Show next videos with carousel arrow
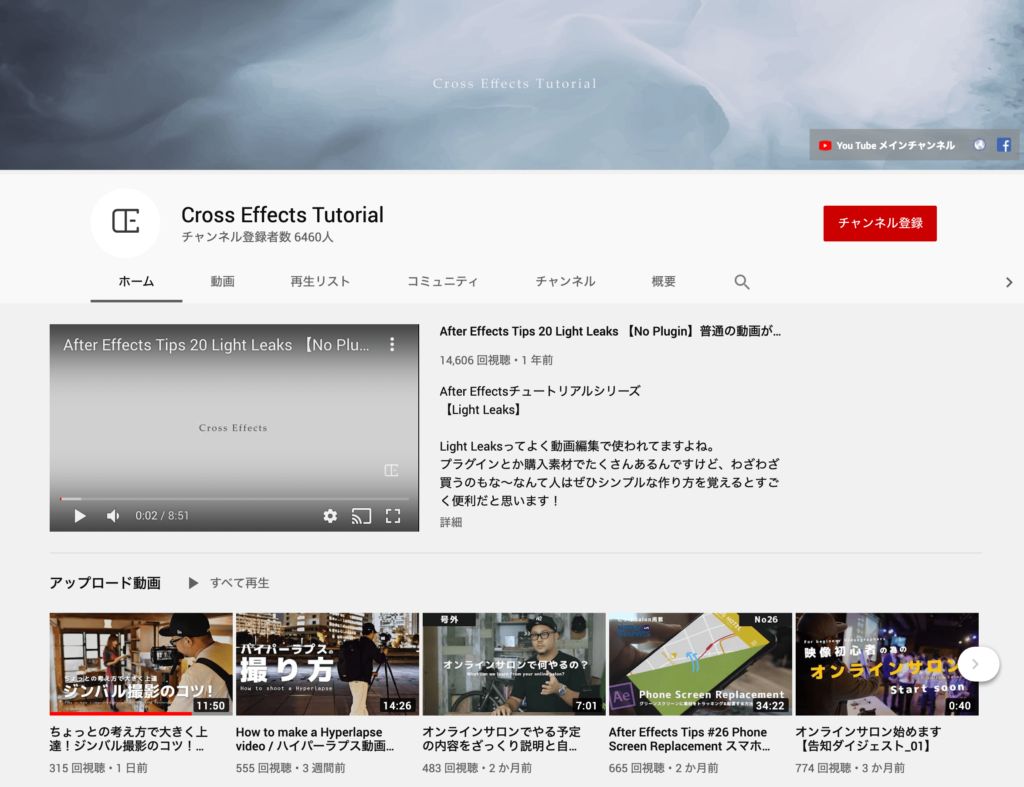Image resolution: width=1024 pixels, height=787 pixels. click(x=976, y=664)
